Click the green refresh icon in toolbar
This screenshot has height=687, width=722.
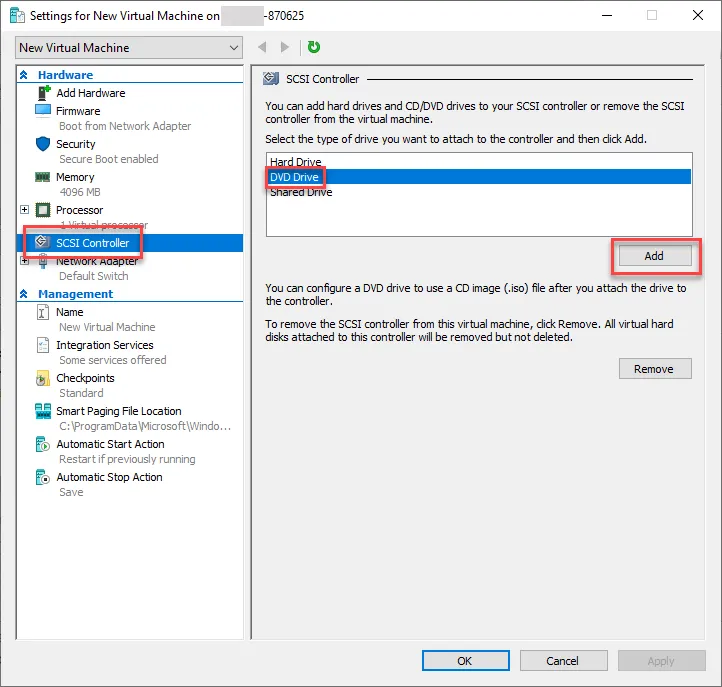click(x=314, y=47)
